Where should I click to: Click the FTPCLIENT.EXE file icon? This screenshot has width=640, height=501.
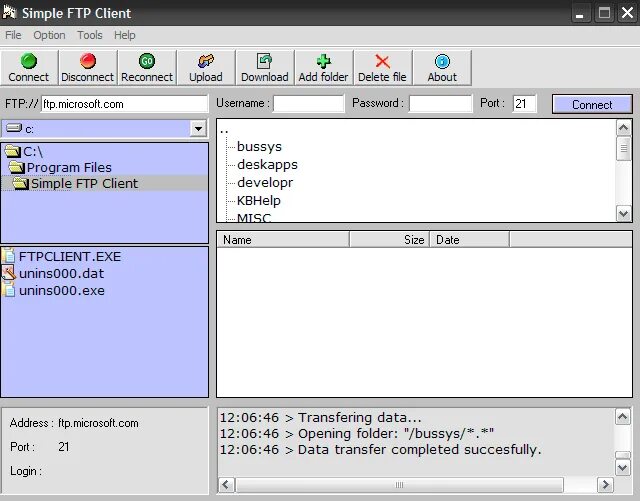(x=9, y=256)
